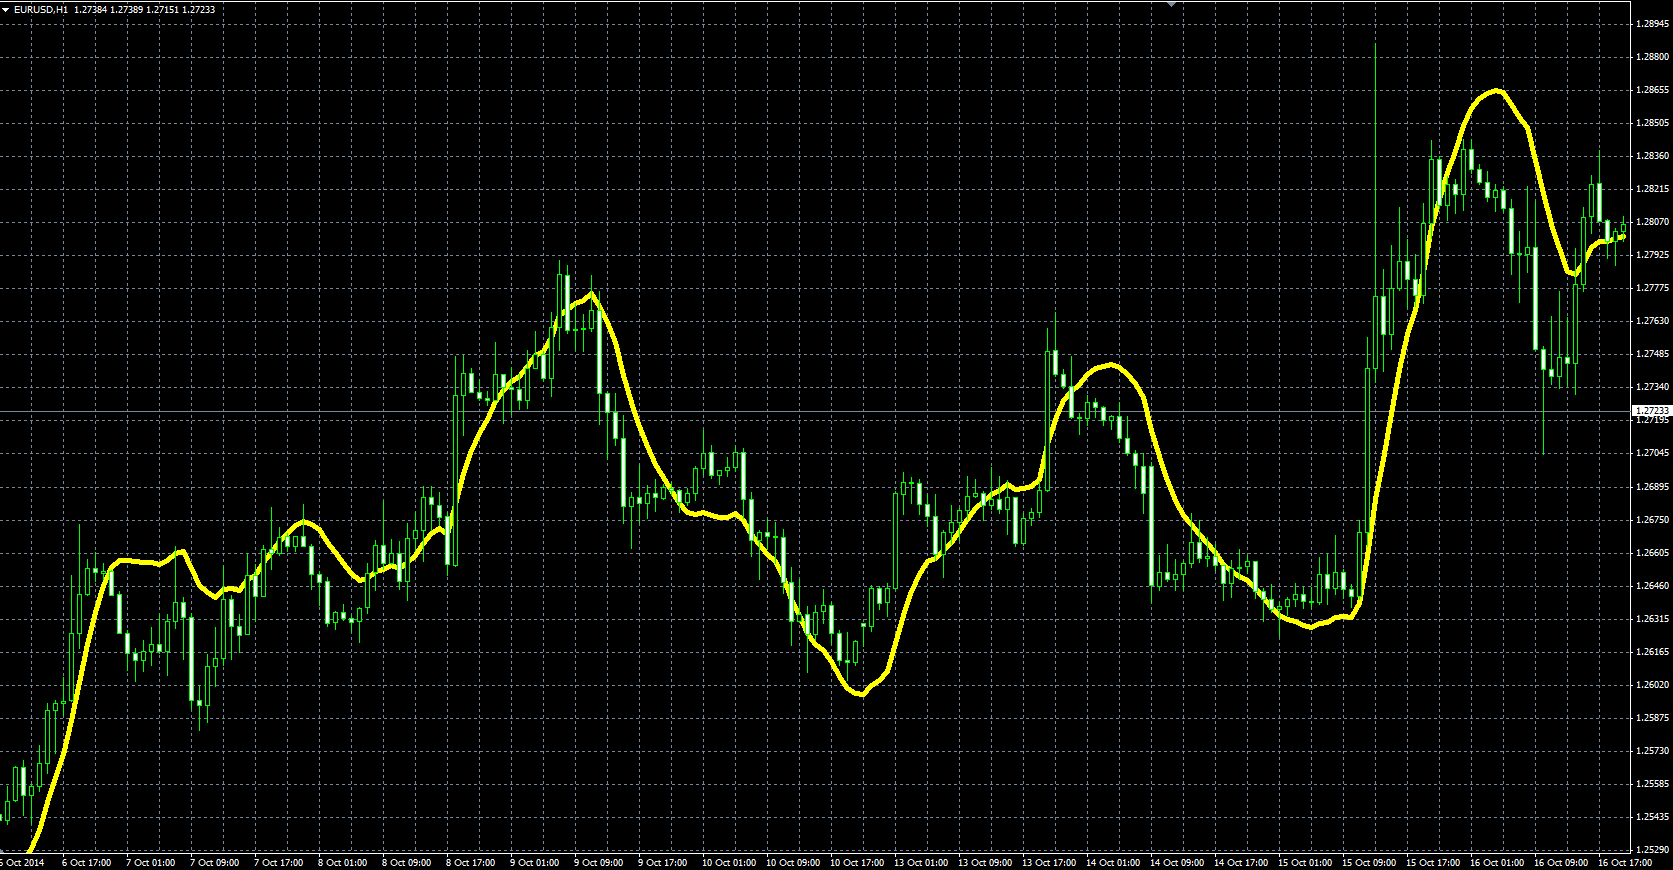The height and width of the screenshot is (870, 1673).
Task: Click time axis label 13 Oct 09:00
Action: (x=985, y=862)
